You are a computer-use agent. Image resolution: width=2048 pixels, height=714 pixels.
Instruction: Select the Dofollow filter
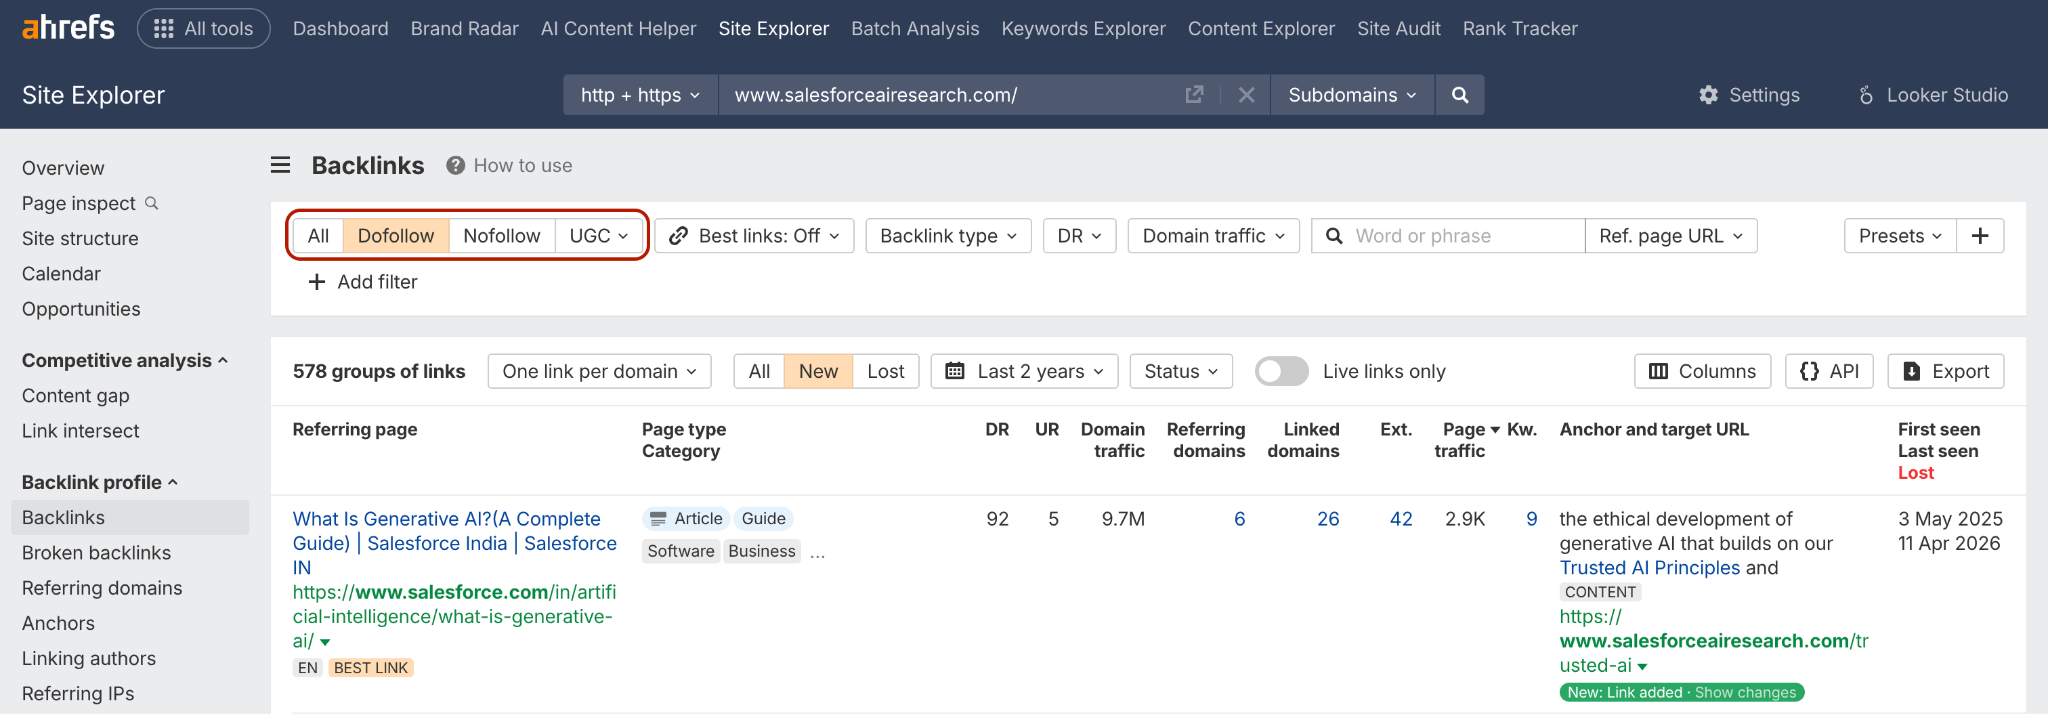[396, 236]
